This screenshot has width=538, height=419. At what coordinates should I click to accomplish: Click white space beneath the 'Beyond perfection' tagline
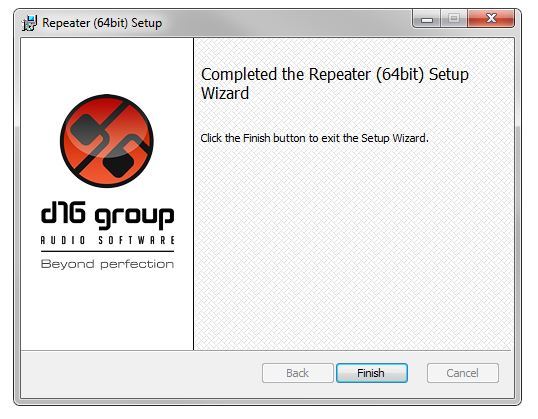click(107, 309)
